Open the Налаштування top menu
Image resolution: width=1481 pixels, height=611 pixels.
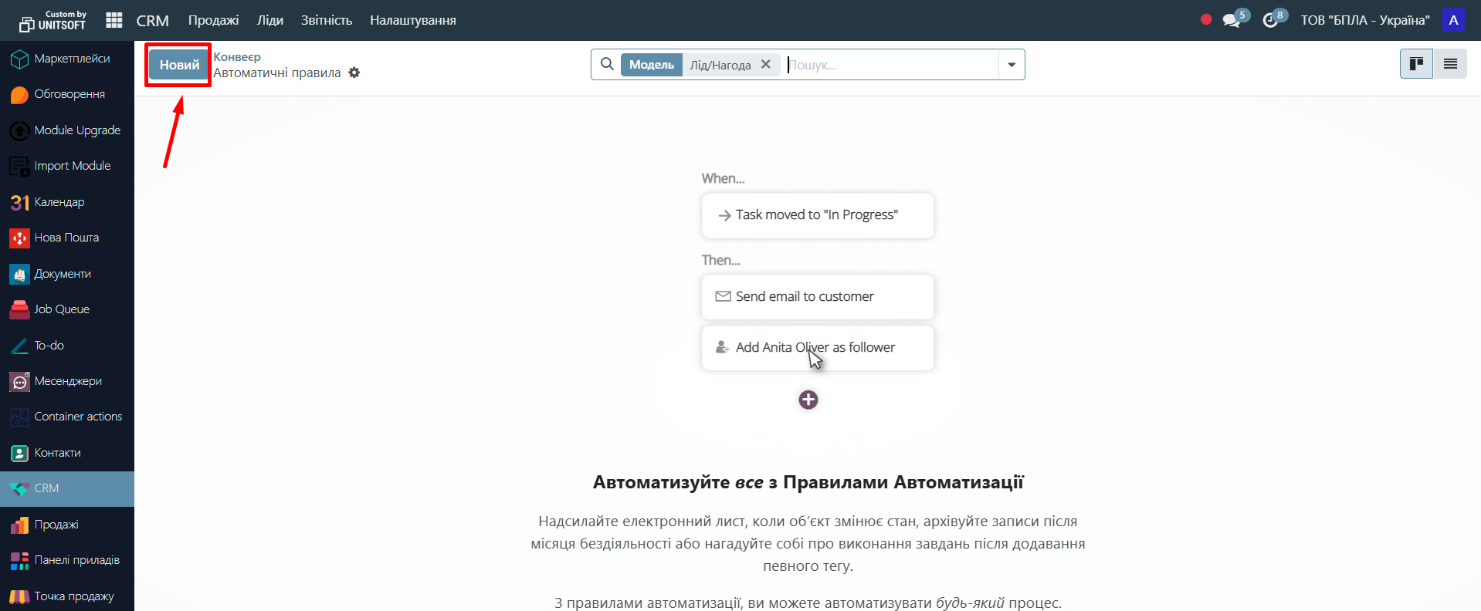tap(413, 20)
